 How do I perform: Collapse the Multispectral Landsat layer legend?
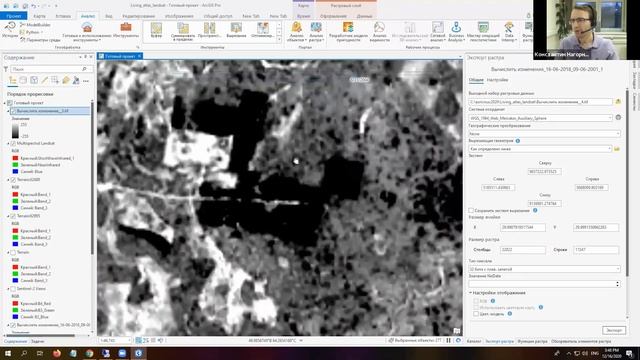[x=8, y=144]
